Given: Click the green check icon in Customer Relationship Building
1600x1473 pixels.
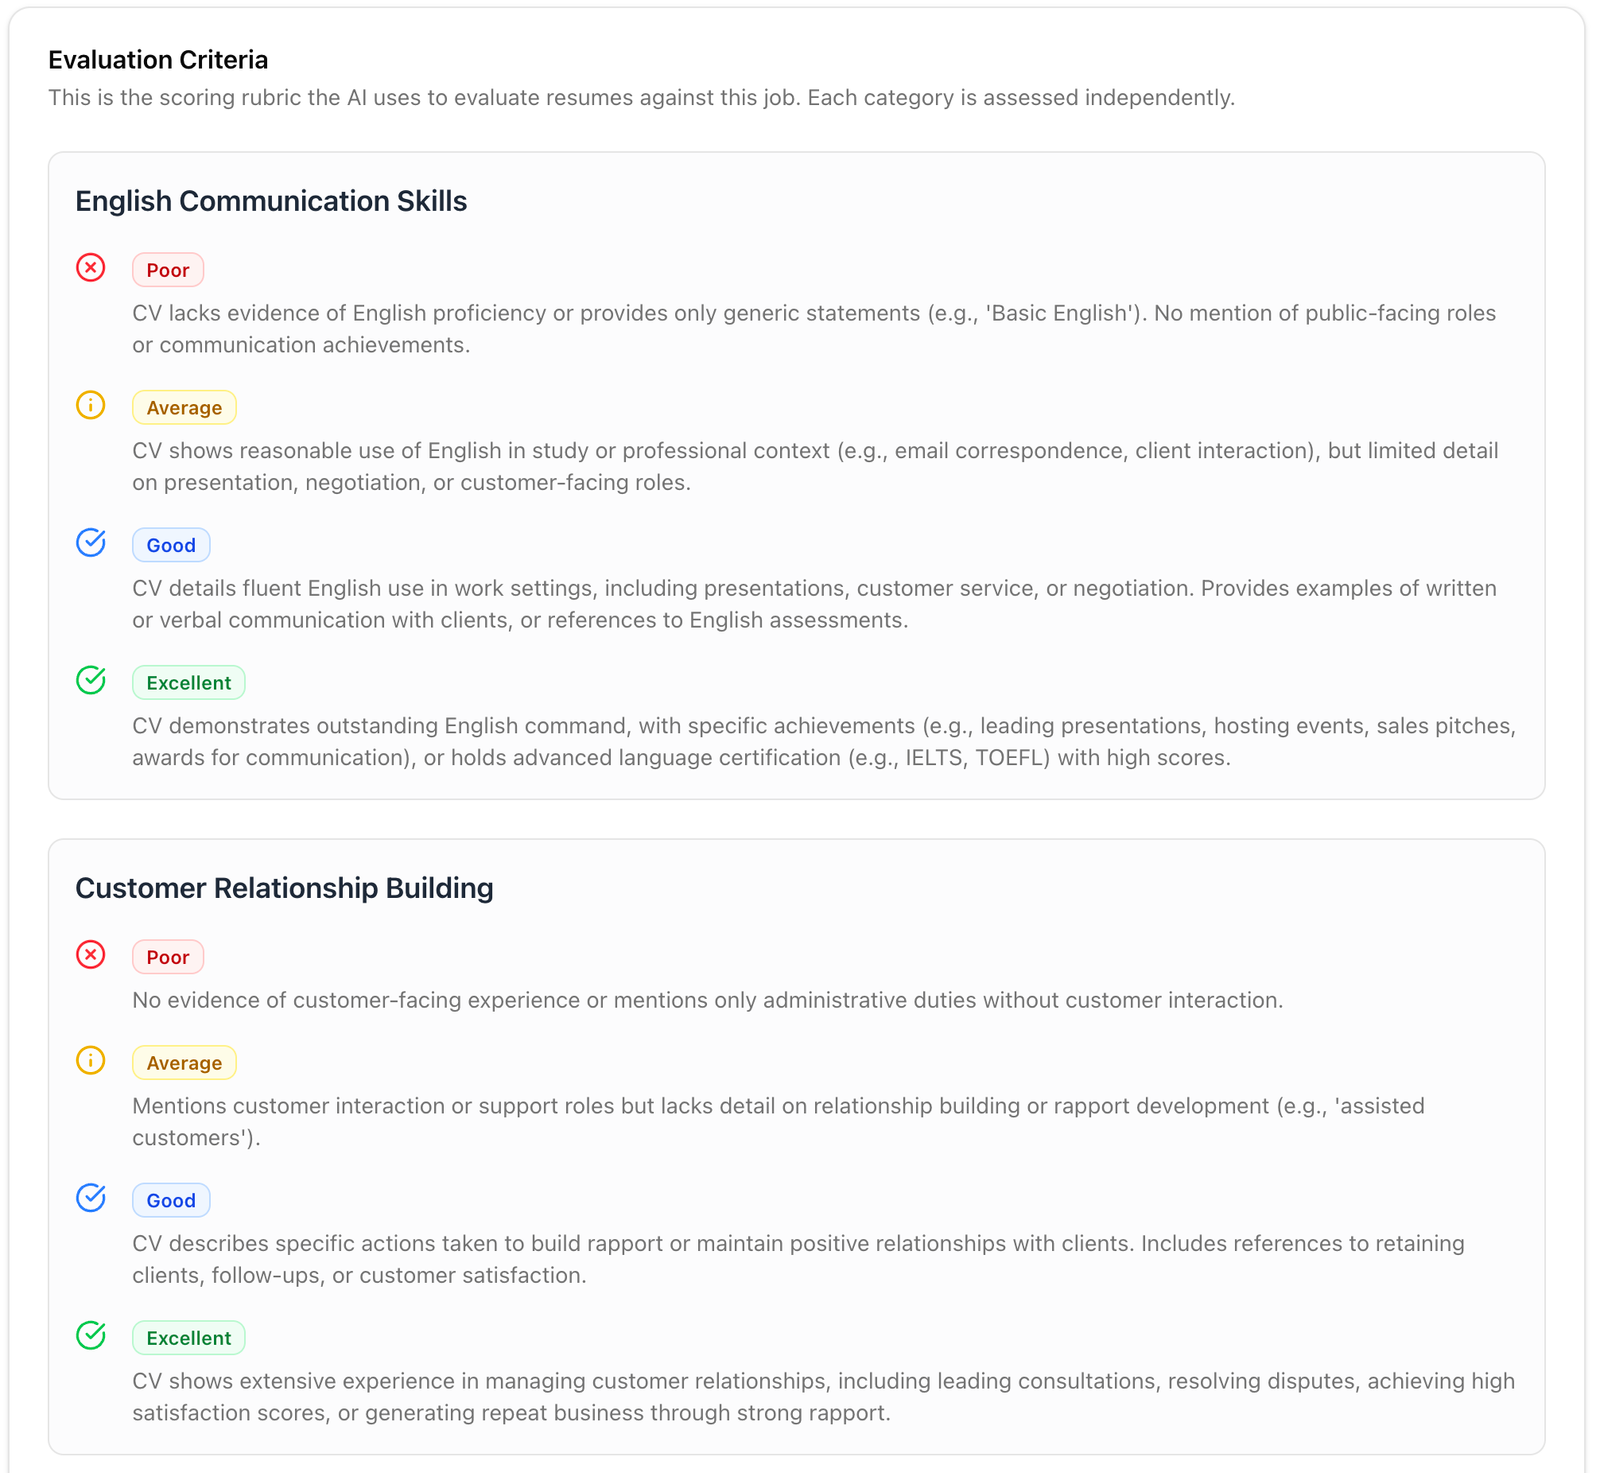Looking at the screenshot, I should pos(91,1335).
